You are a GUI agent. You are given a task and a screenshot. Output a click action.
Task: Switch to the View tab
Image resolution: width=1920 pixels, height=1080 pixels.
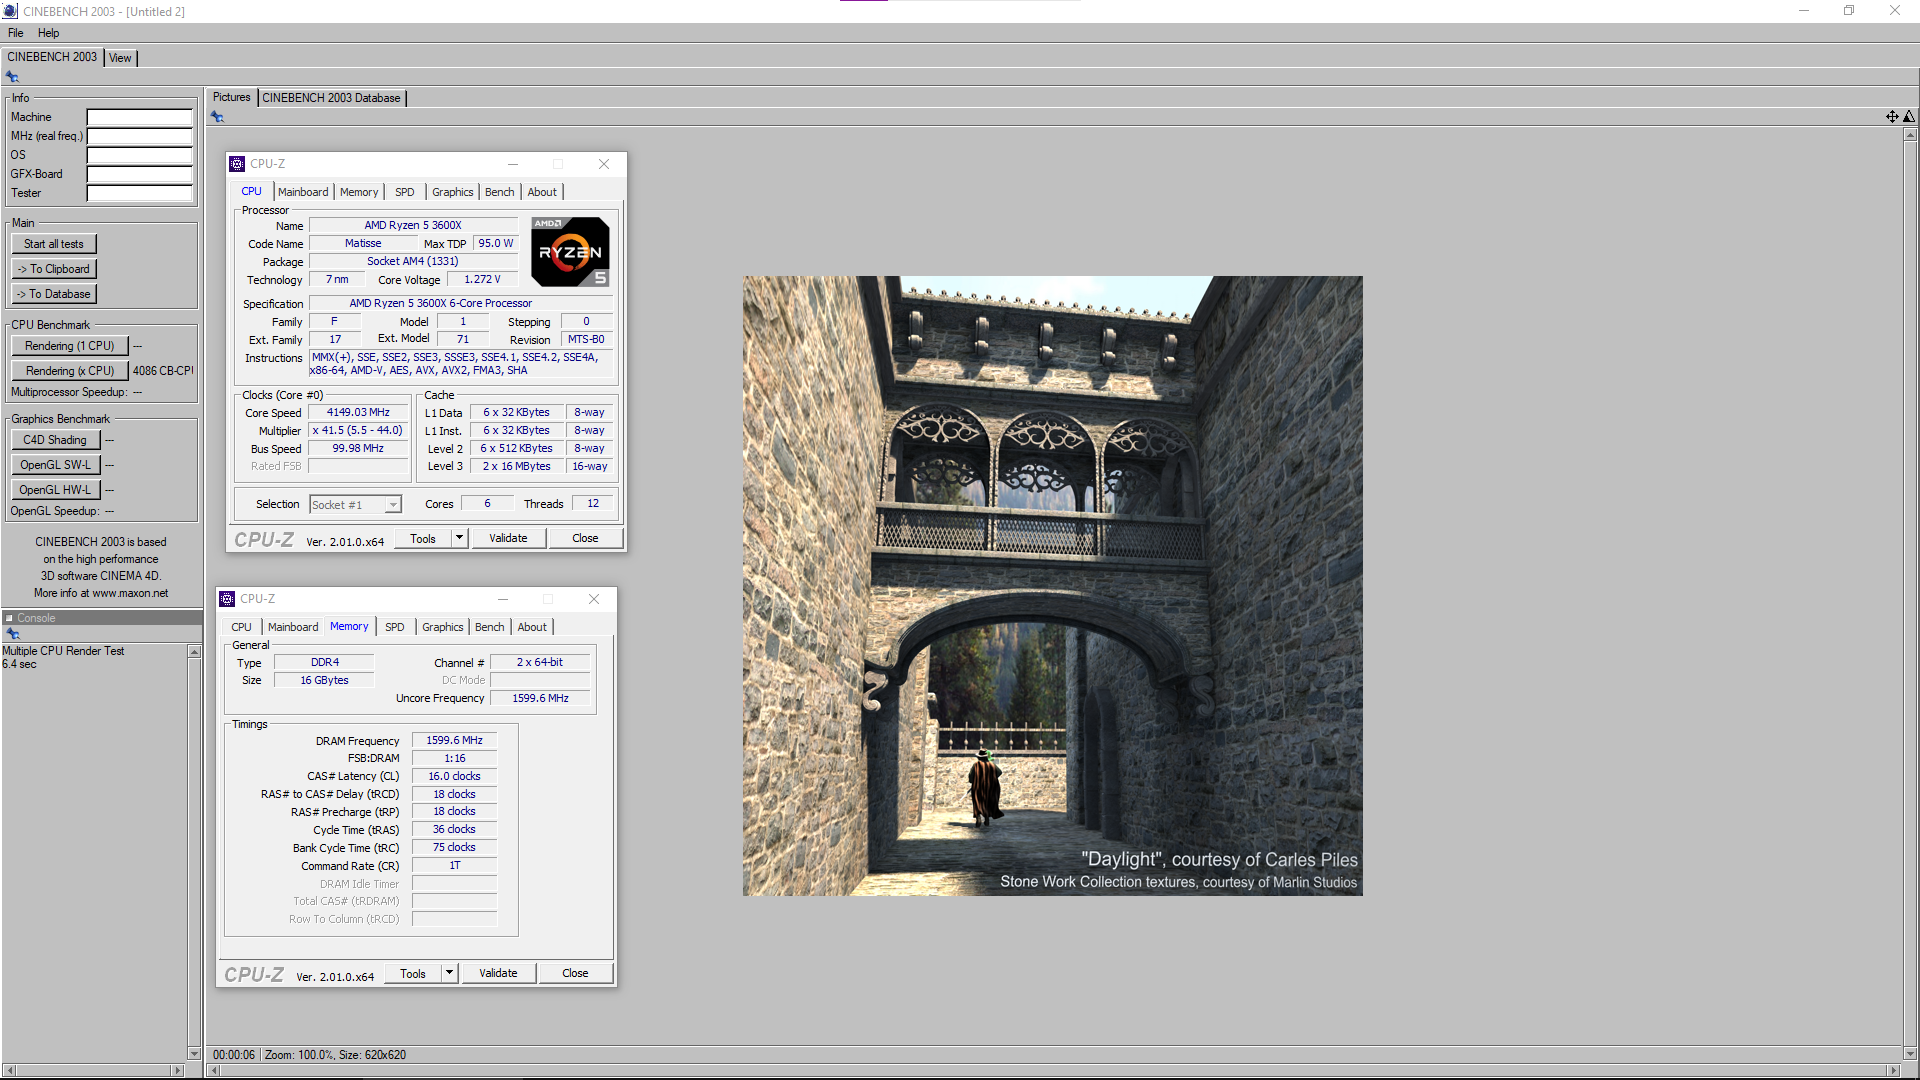click(120, 58)
